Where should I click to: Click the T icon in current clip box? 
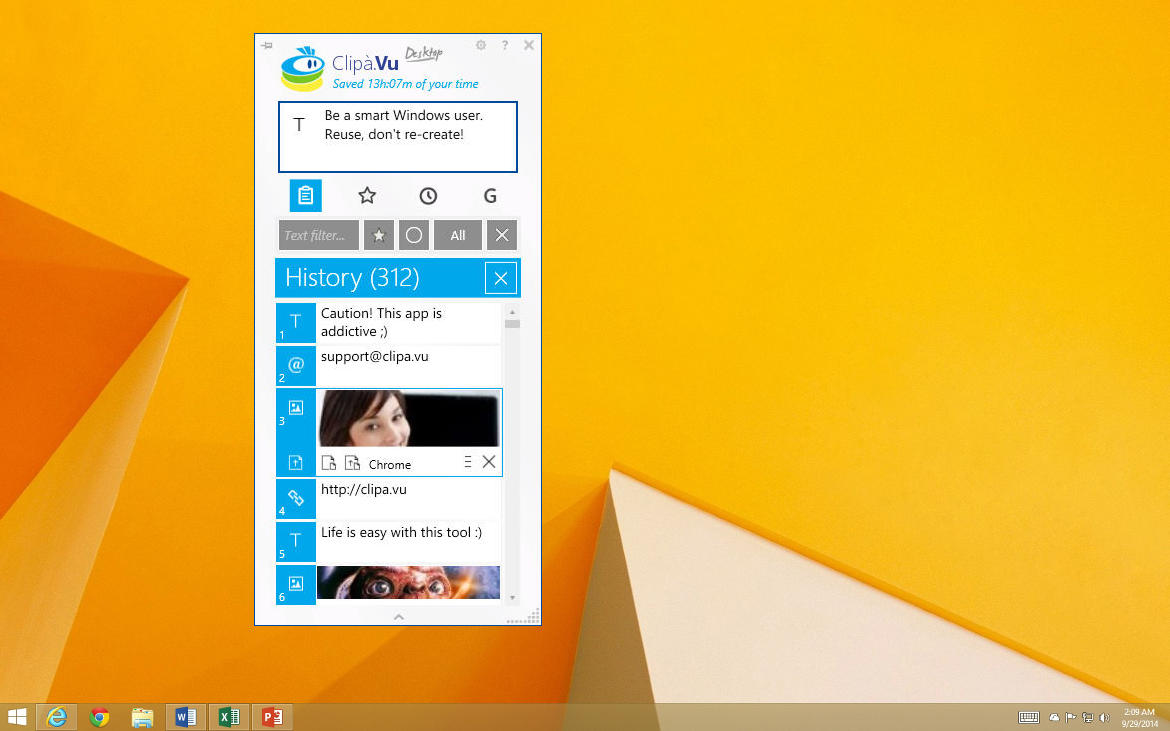[x=299, y=125]
